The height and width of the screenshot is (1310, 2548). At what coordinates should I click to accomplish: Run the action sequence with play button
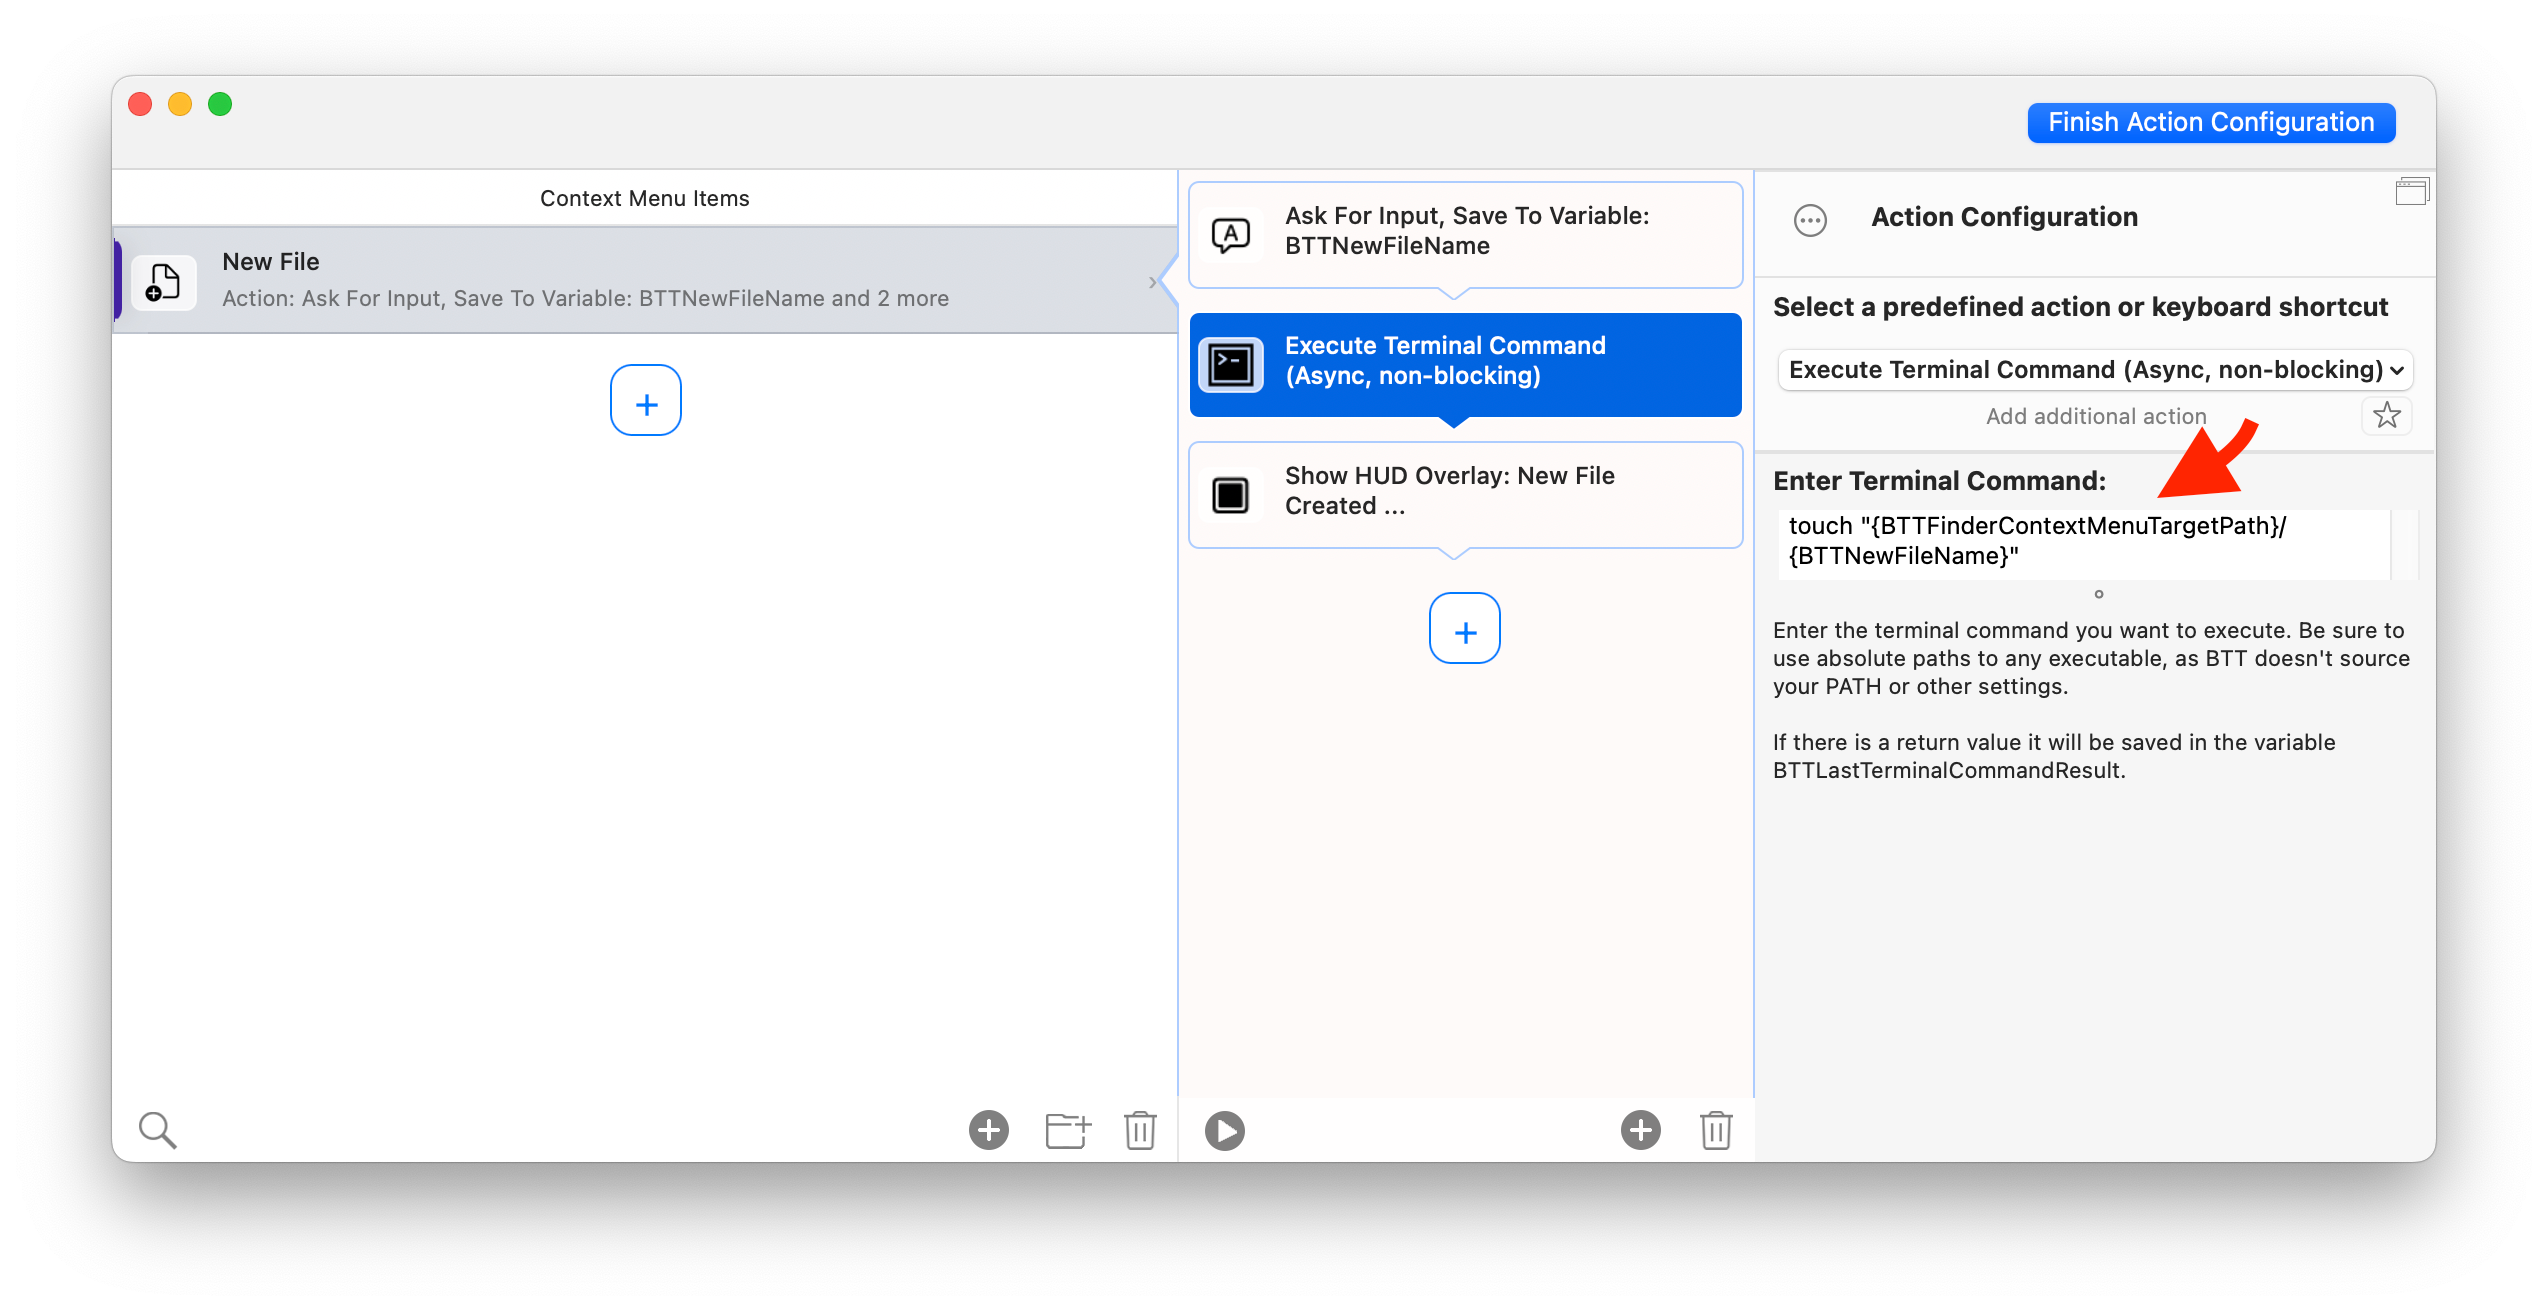tap(1225, 1130)
